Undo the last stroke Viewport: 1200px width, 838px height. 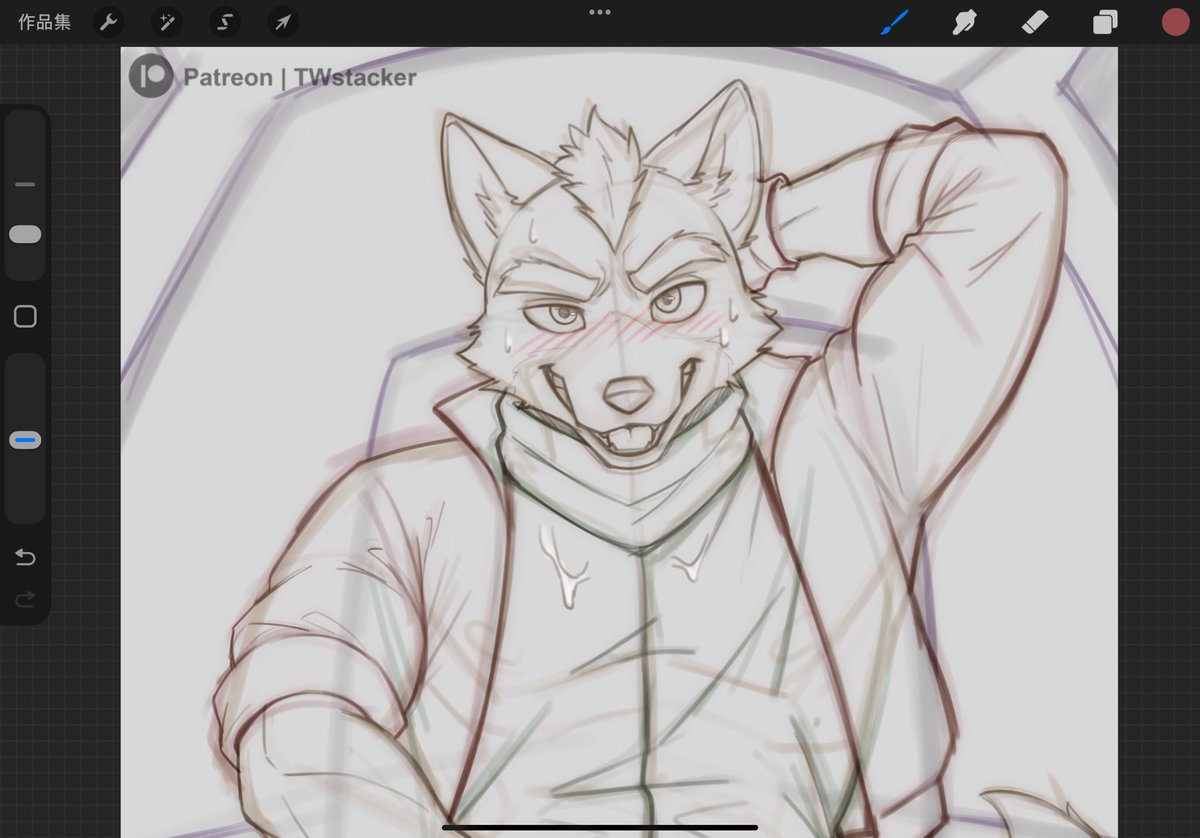pos(25,557)
